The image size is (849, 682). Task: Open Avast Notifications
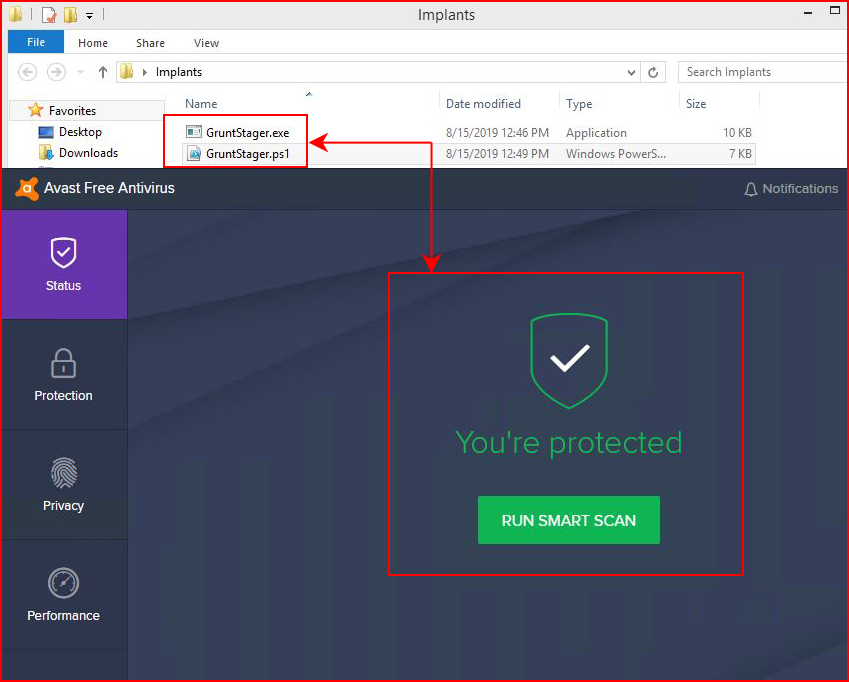pos(791,189)
